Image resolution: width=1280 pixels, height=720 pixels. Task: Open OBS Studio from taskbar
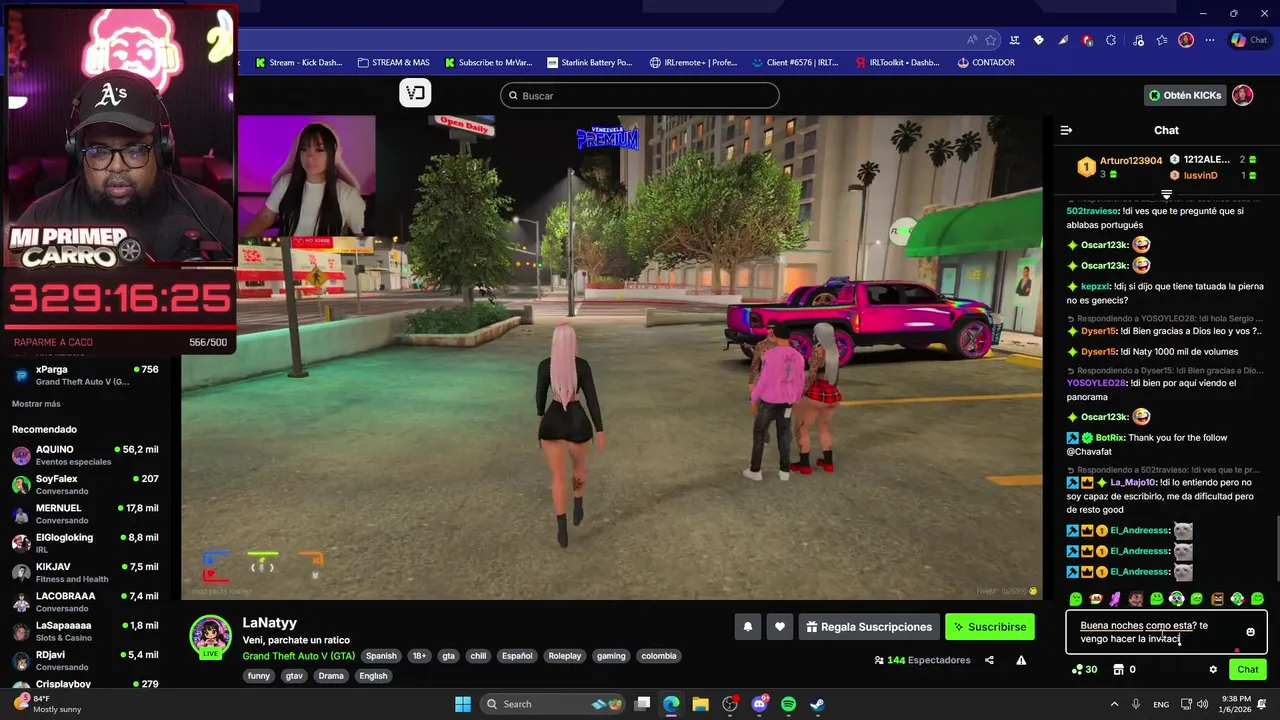tap(730, 704)
